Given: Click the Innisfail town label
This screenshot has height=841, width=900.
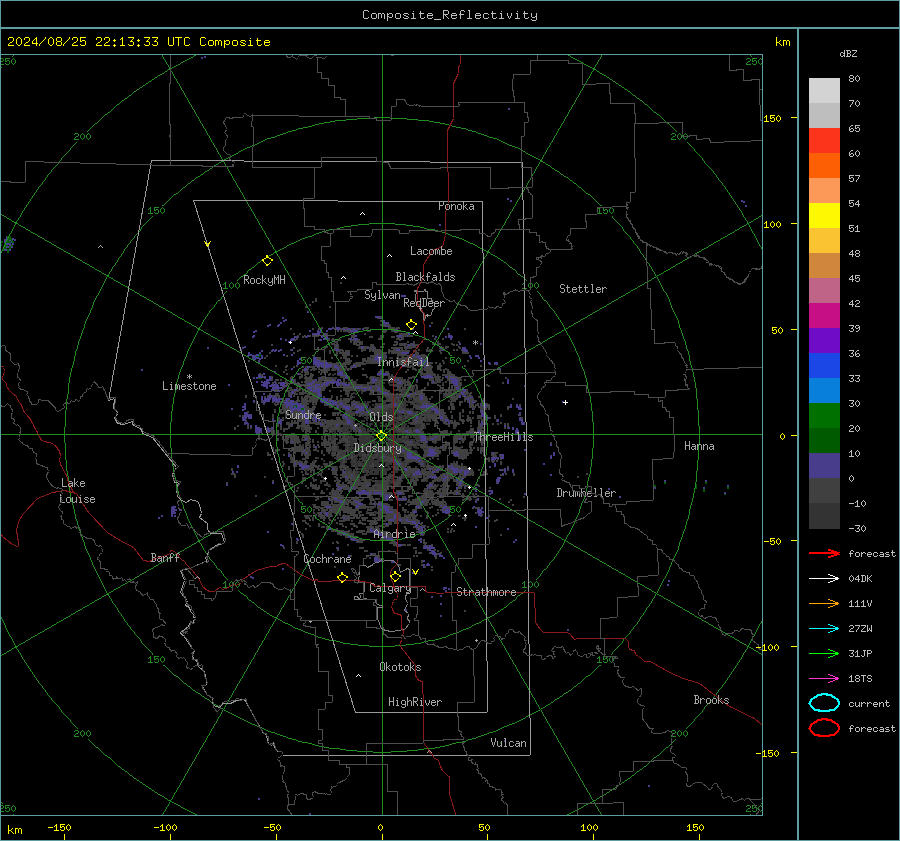Looking at the screenshot, I should [x=404, y=362].
